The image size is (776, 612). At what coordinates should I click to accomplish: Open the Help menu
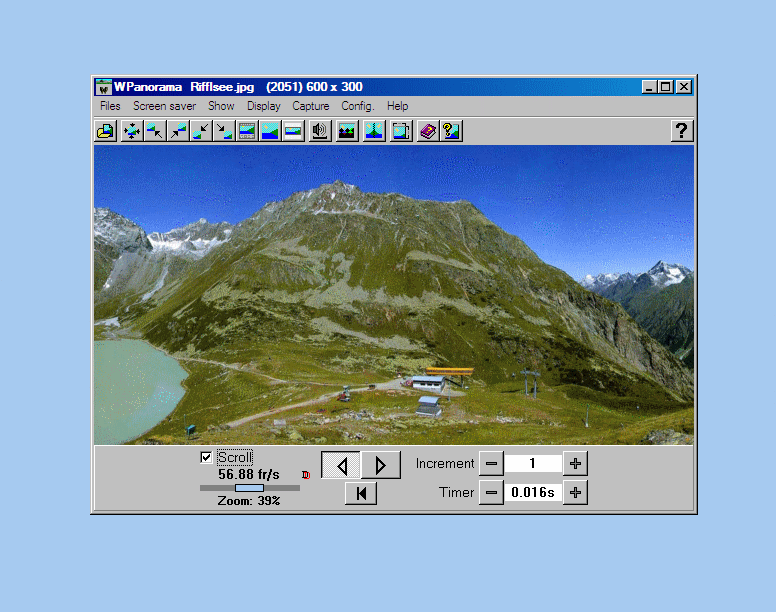click(397, 106)
